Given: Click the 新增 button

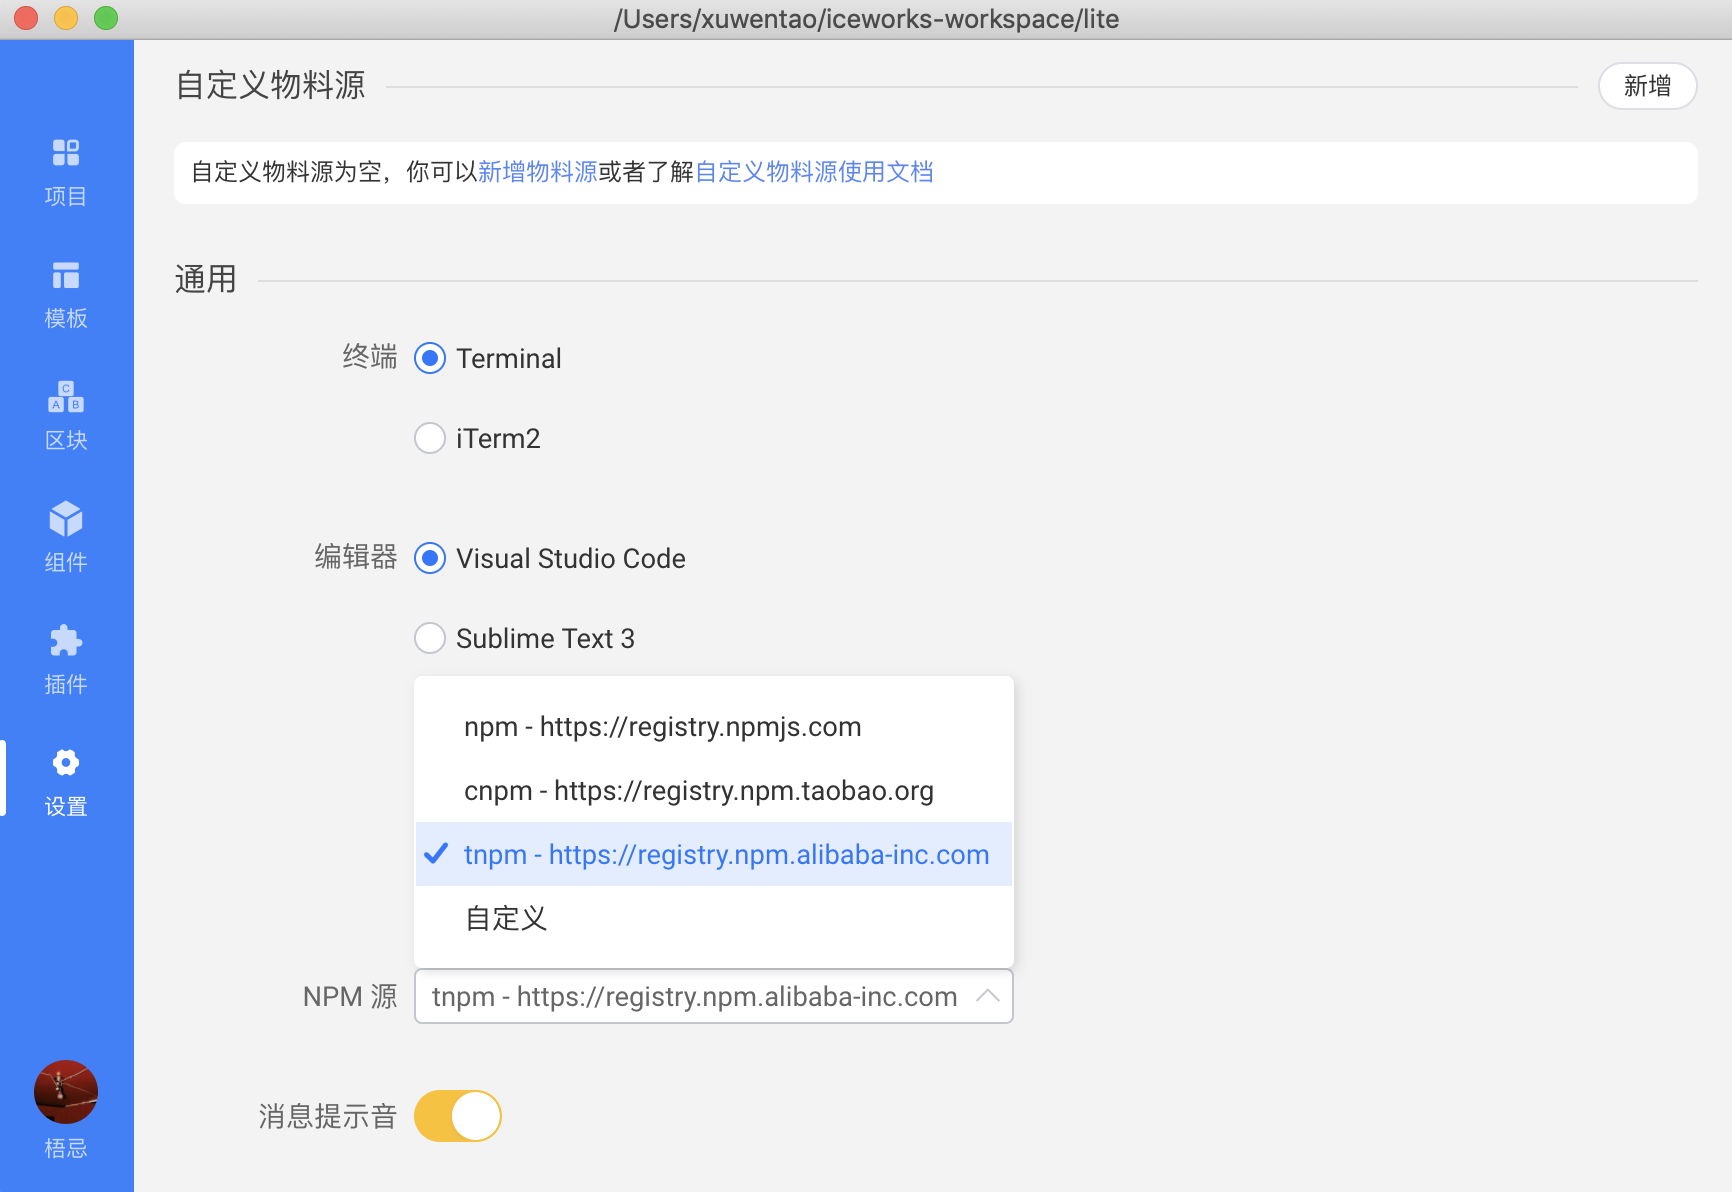Looking at the screenshot, I should pos(1647,86).
